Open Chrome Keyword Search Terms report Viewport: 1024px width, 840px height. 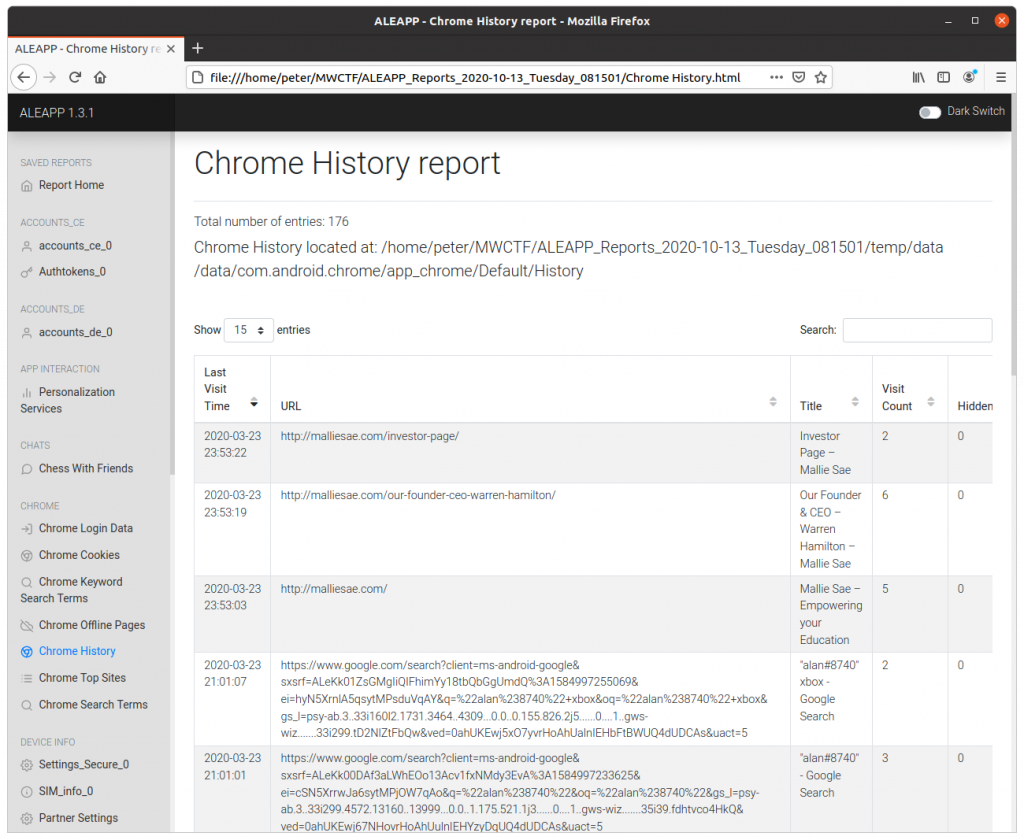72,590
